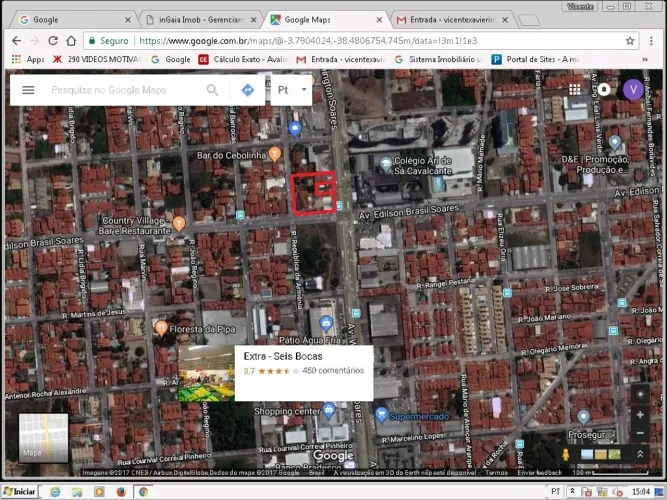This screenshot has height=500, width=667.
Task: Click the green imagery thumbnail in strip
Action: [614, 454]
